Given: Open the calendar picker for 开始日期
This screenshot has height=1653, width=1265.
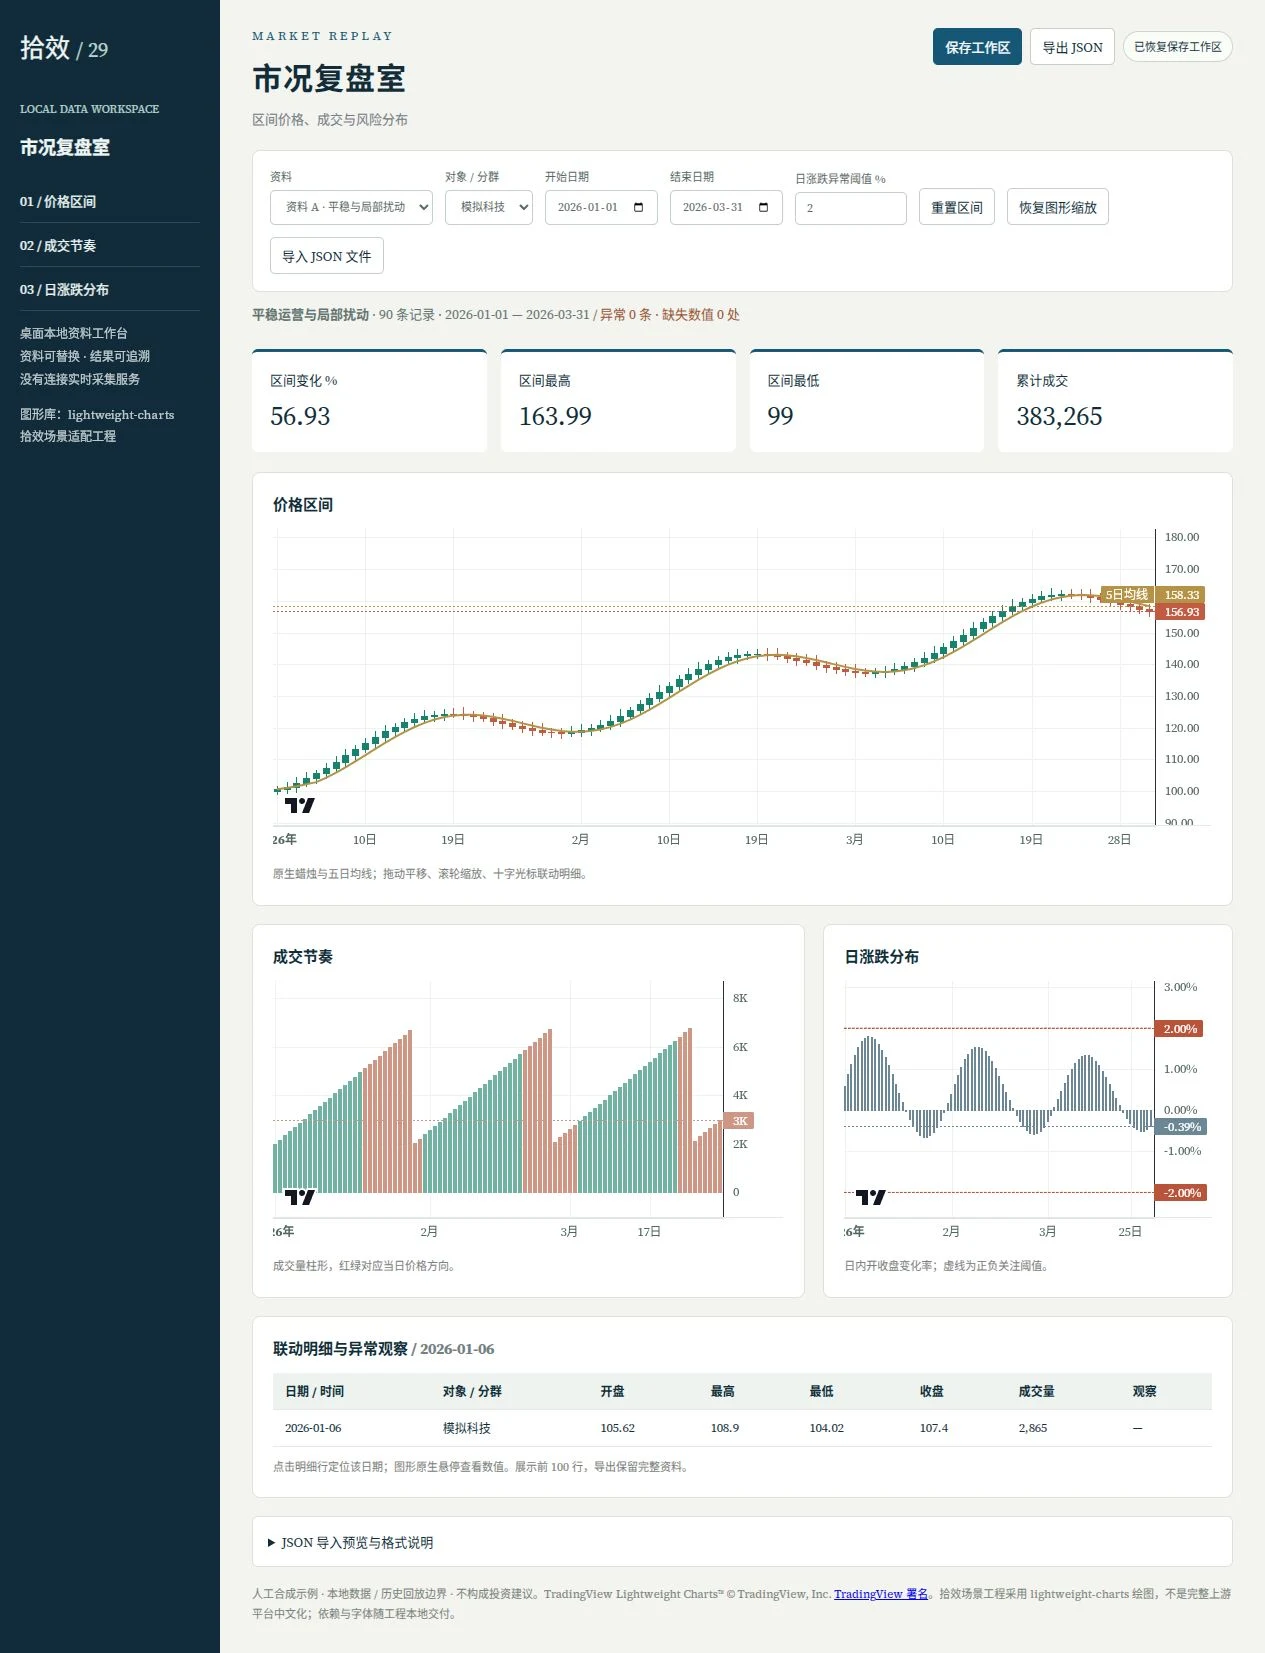Looking at the screenshot, I should click(x=639, y=208).
